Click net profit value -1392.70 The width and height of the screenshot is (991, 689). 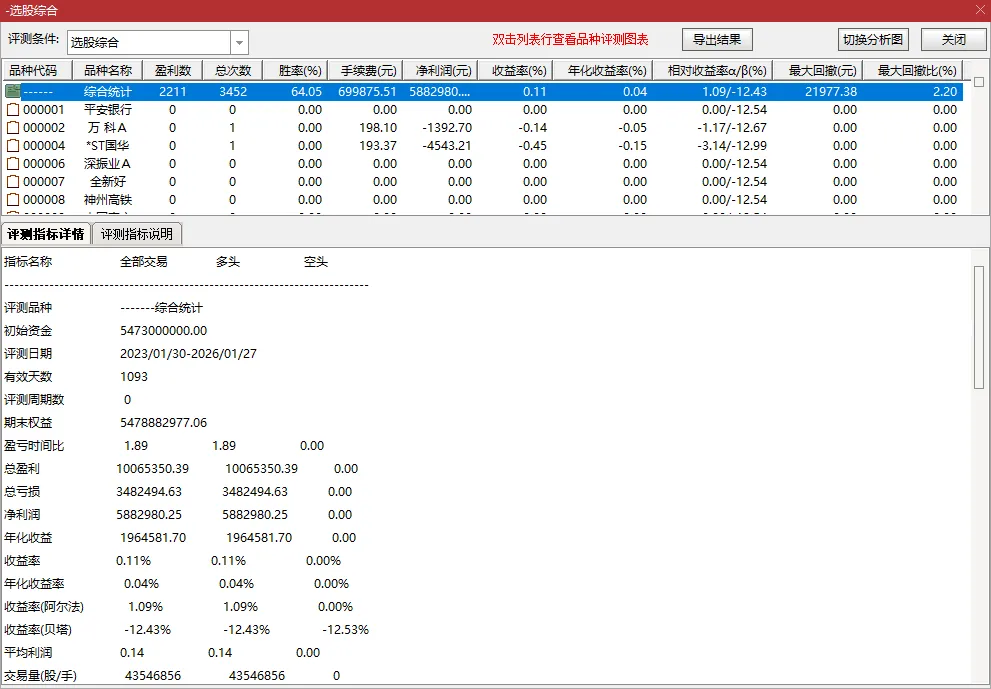coord(447,128)
